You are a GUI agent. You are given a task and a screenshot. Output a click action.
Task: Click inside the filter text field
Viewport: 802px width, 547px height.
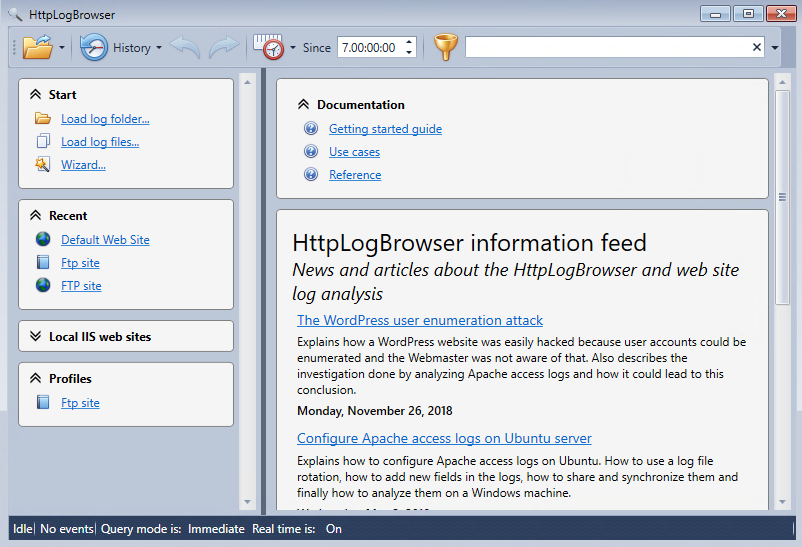[605, 47]
